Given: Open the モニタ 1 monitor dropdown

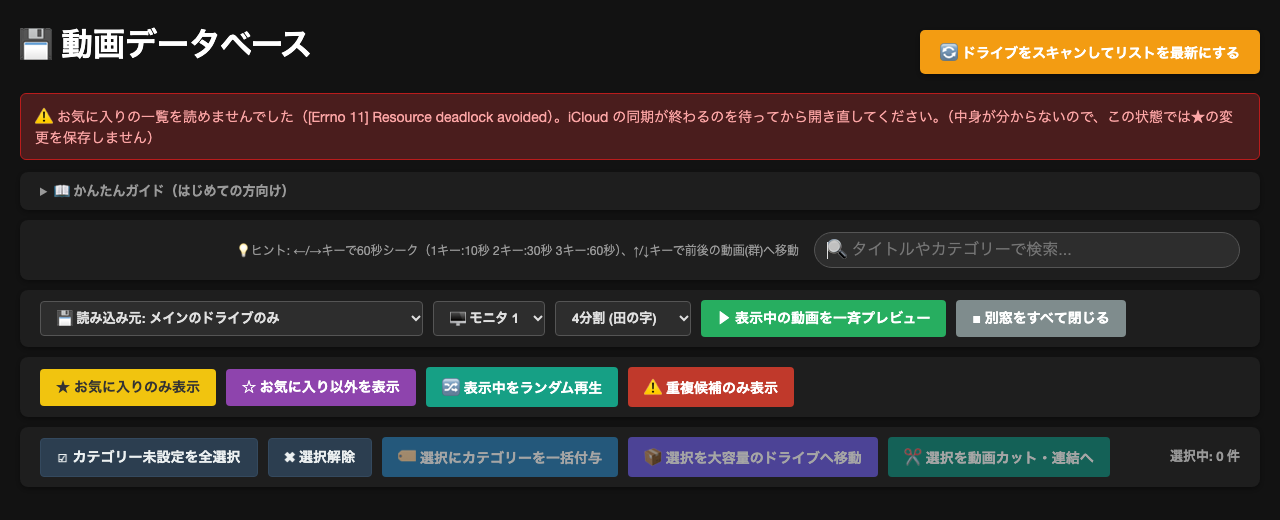Looking at the screenshot, I should (x=489, y=318).
